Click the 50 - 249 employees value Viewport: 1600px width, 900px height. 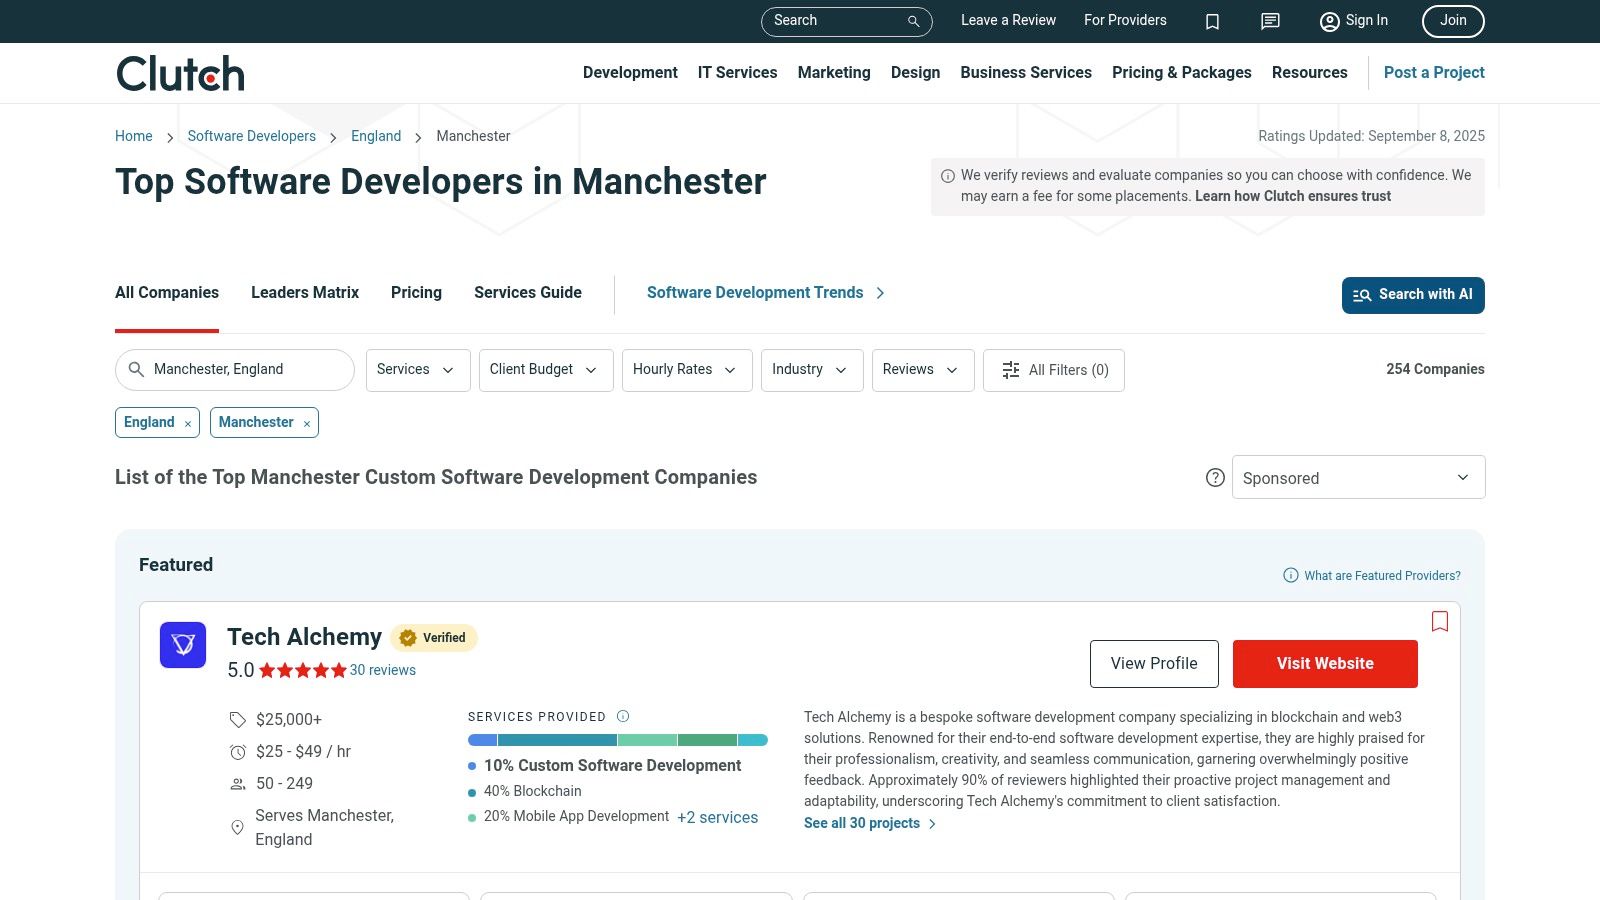click(284, 784)
